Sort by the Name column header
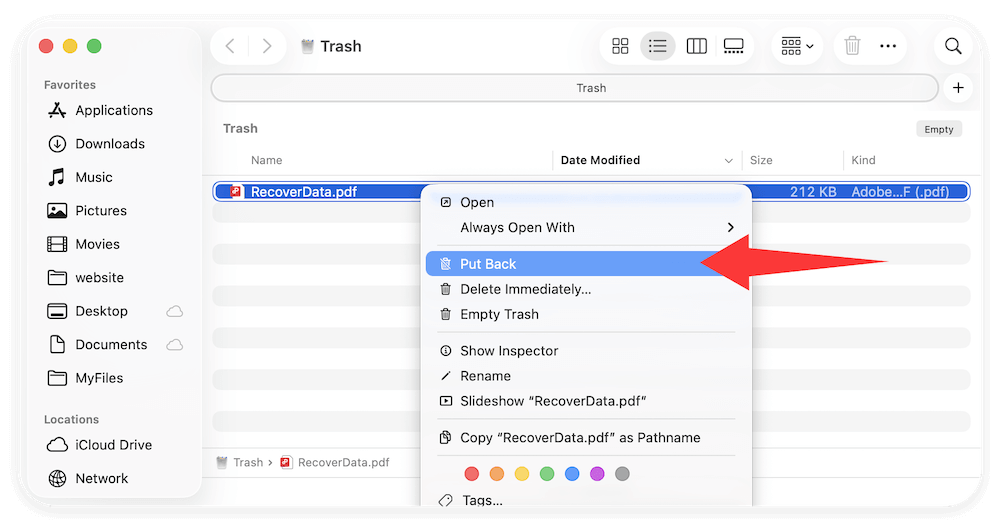 click(267, 160)
